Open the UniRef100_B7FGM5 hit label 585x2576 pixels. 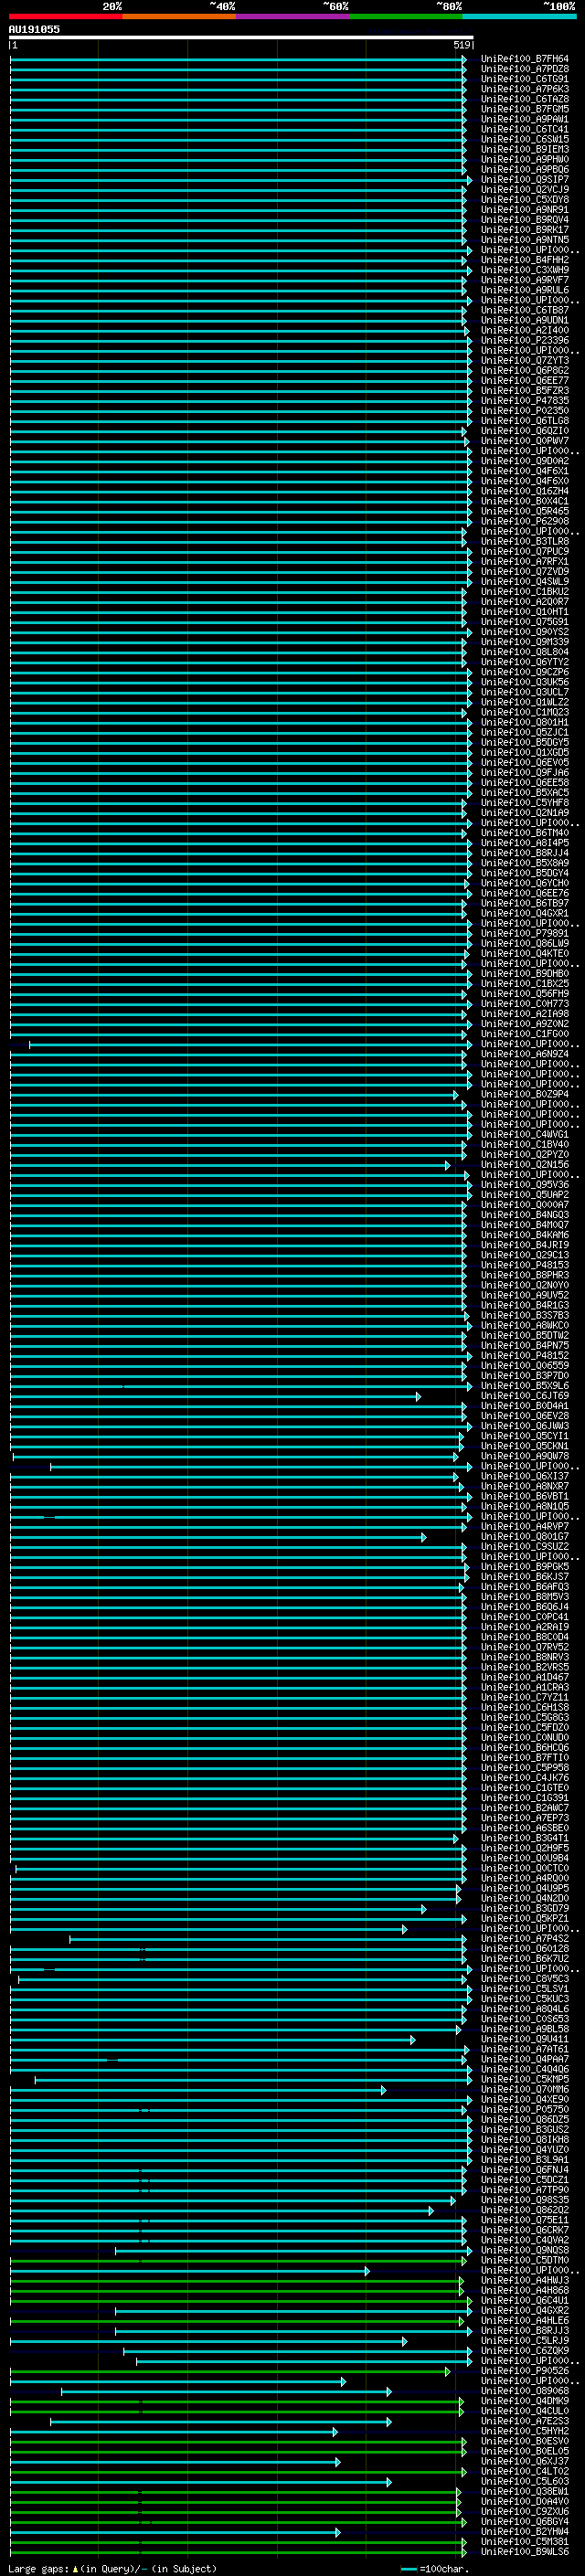pyautogui.click(x=524, y=109)
